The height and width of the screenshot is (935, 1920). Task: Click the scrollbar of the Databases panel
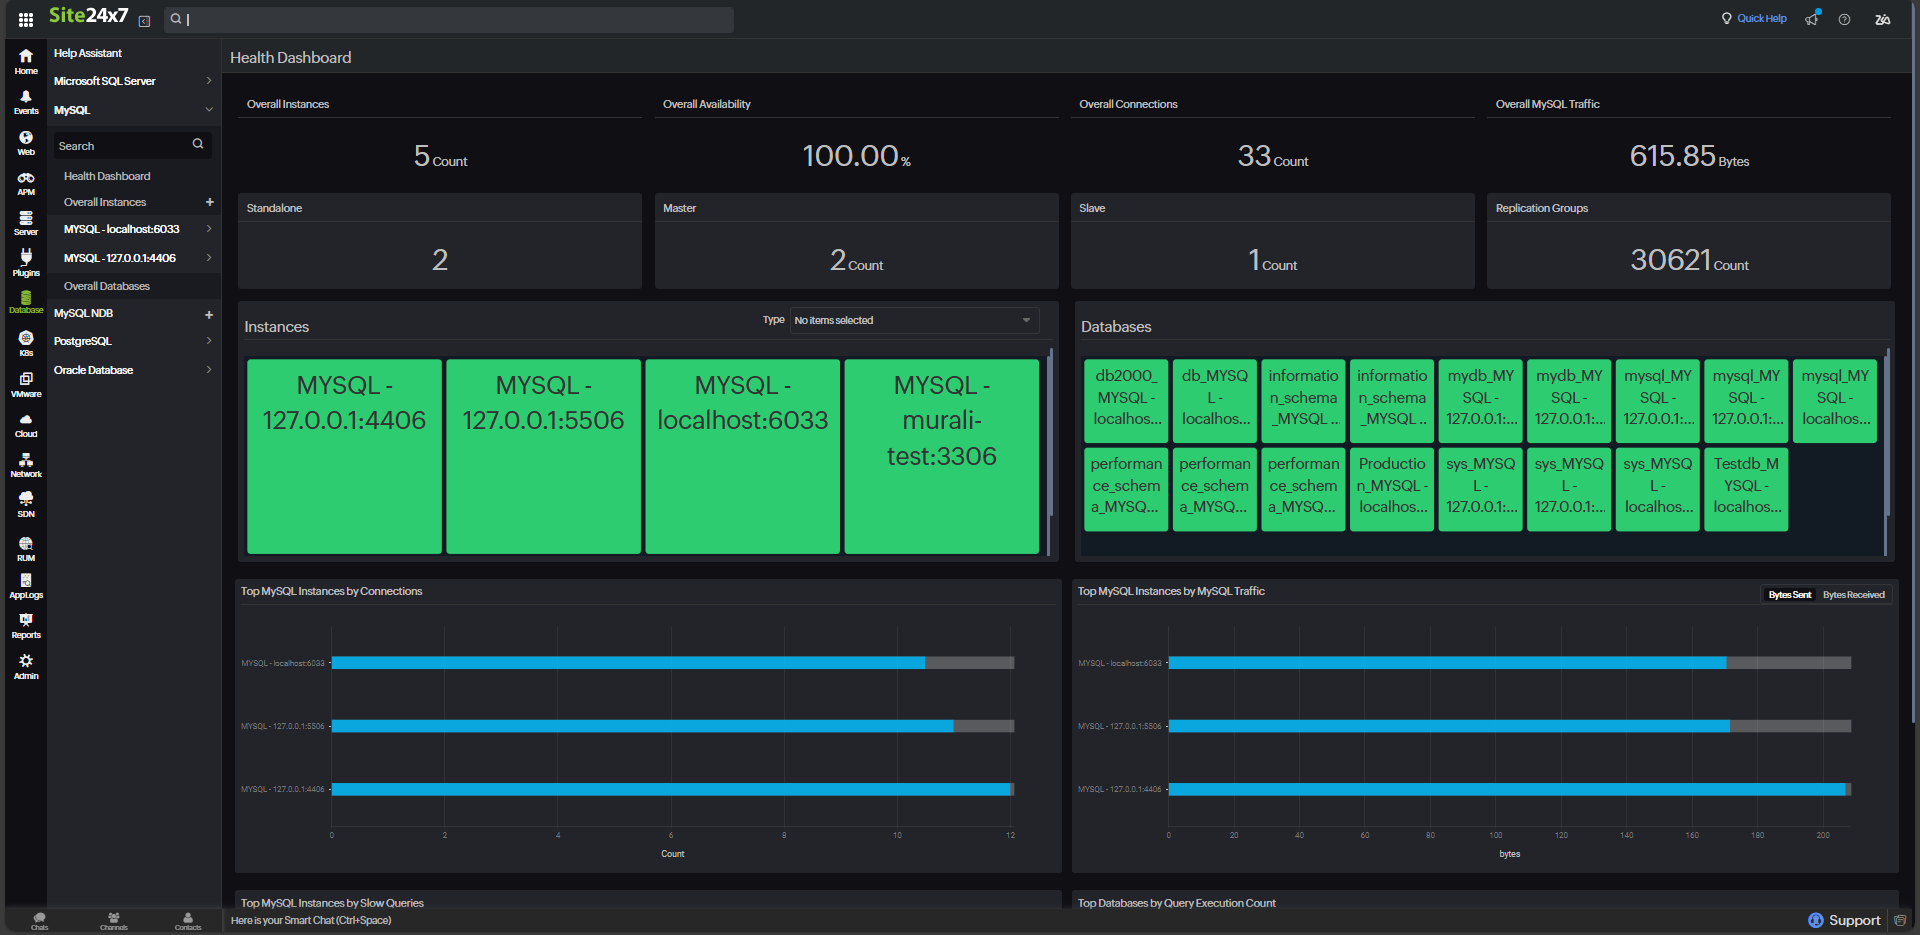1887,431
